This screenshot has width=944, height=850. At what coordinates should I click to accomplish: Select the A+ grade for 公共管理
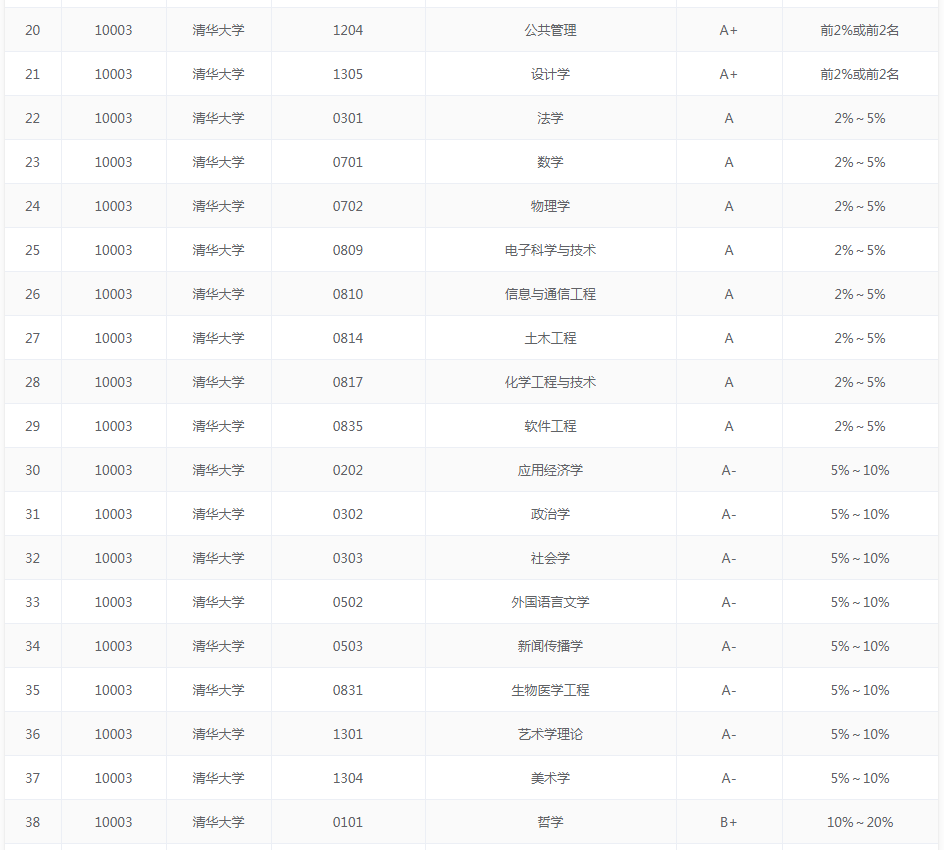pyautogui.click(x=728, y=30)
